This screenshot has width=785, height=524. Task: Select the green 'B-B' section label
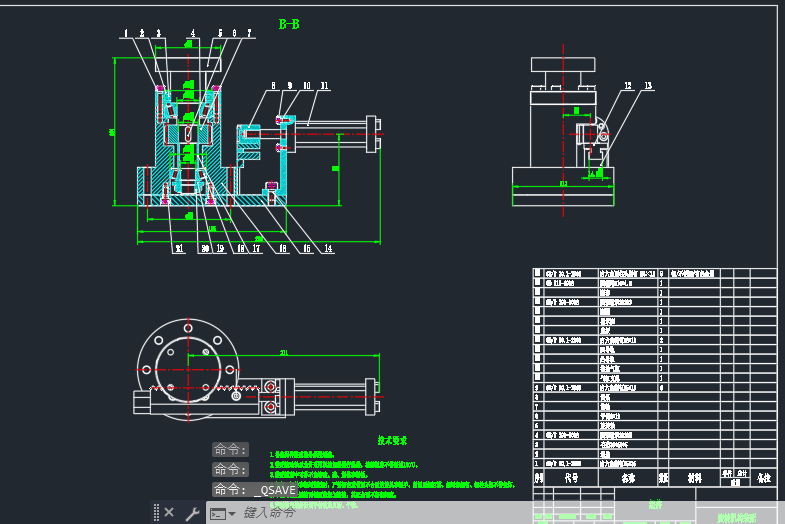click(x=289, y=24)
